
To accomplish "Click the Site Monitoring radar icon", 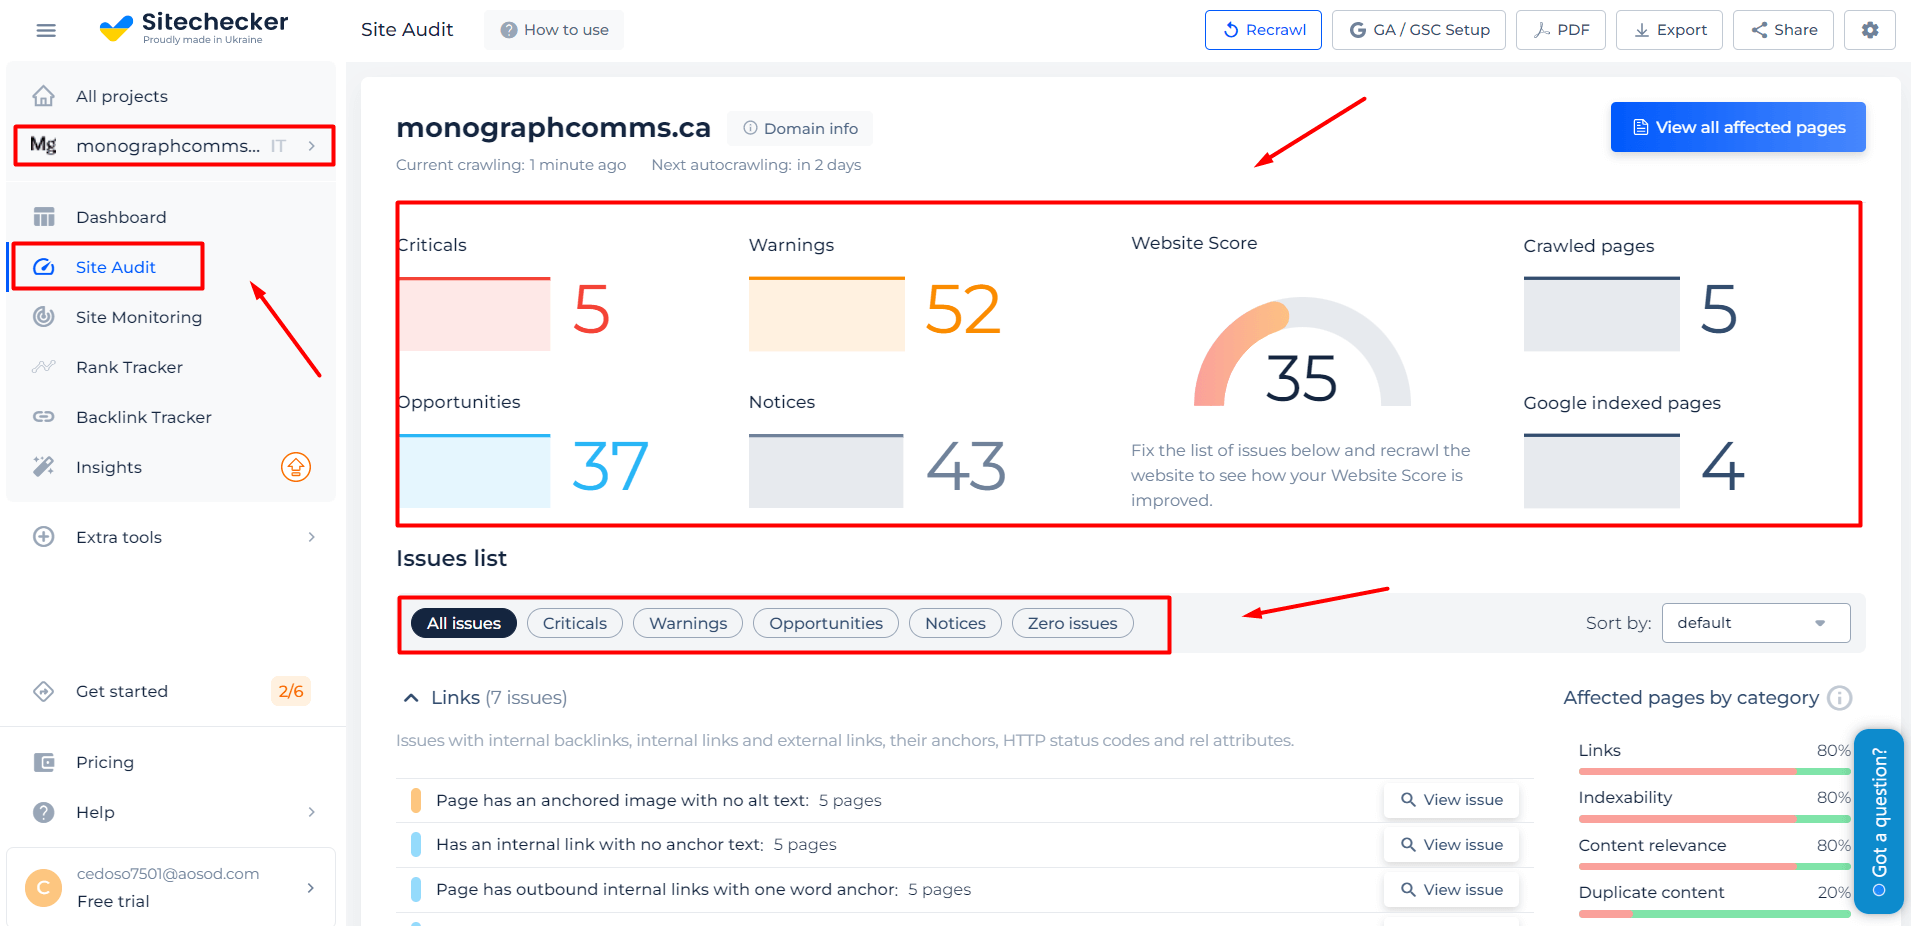I will 44,317.
